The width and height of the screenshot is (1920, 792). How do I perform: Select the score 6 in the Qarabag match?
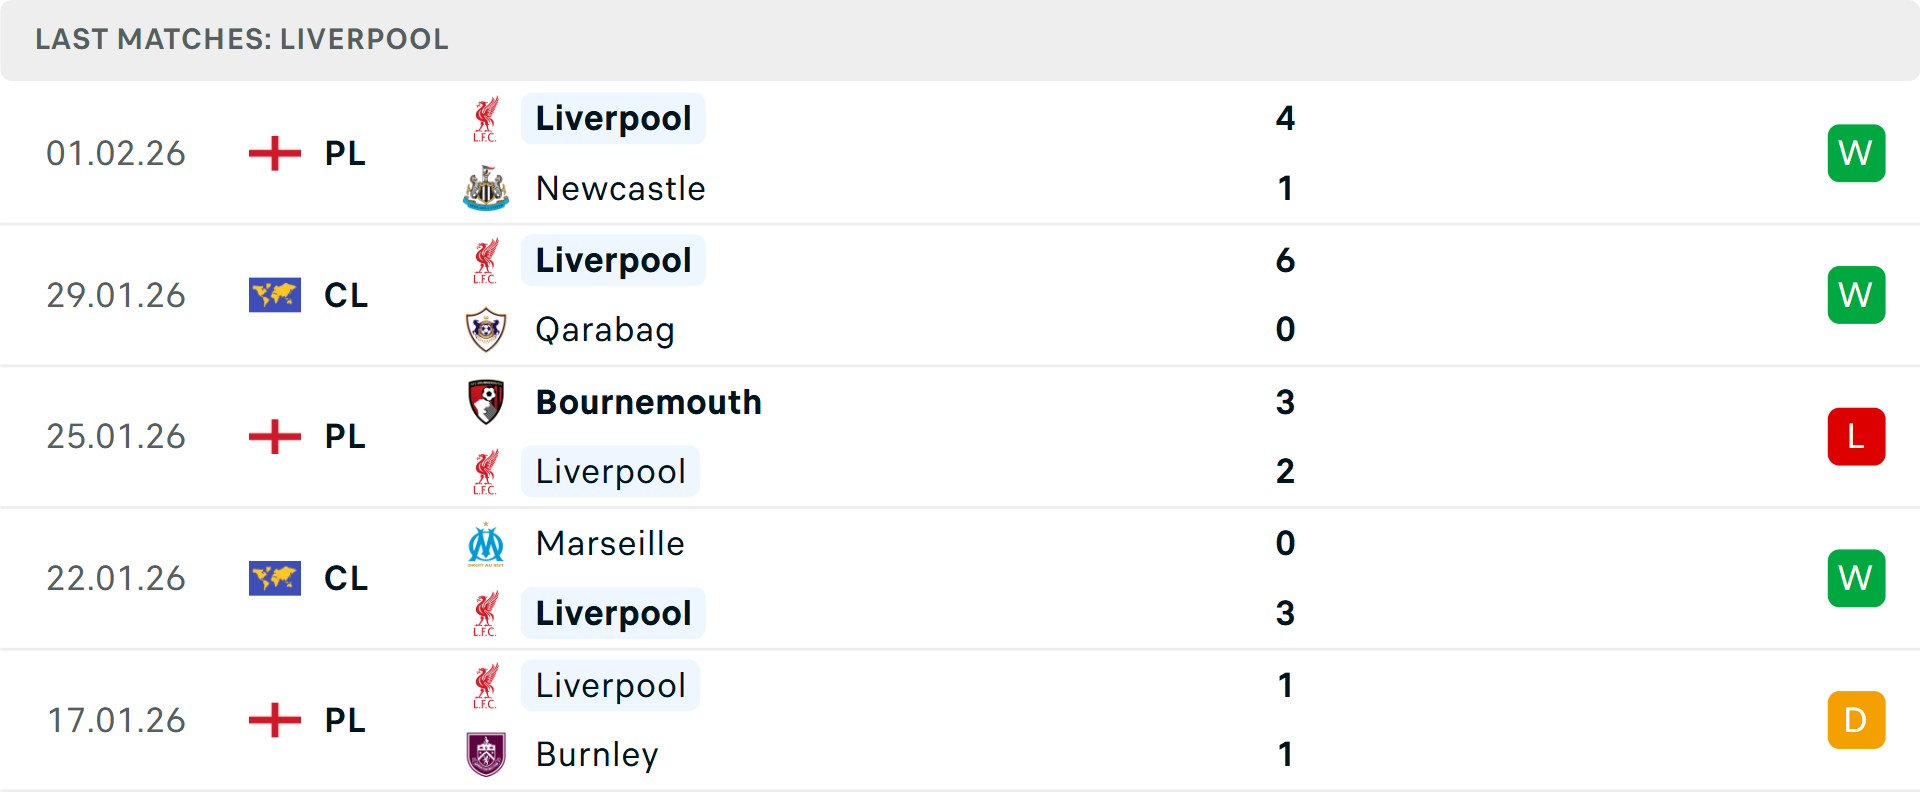[1285, 260]
